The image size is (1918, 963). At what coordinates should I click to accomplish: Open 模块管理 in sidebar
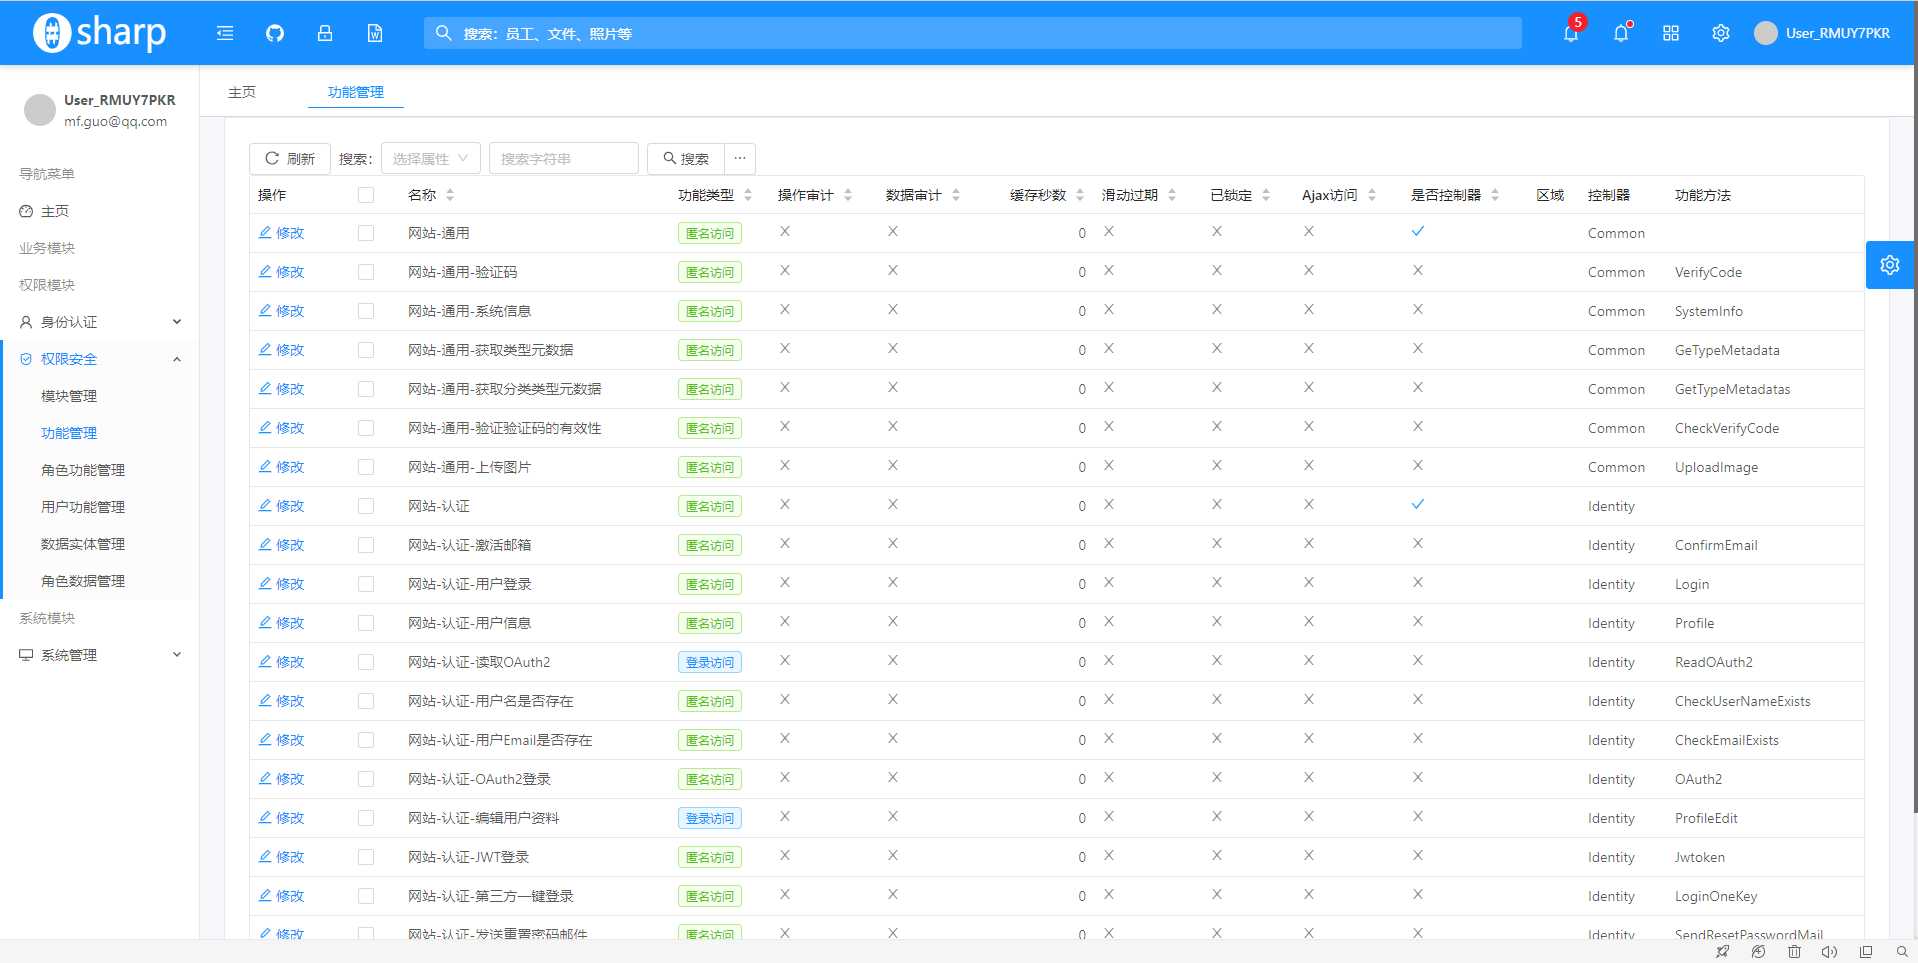pos(69,396)
